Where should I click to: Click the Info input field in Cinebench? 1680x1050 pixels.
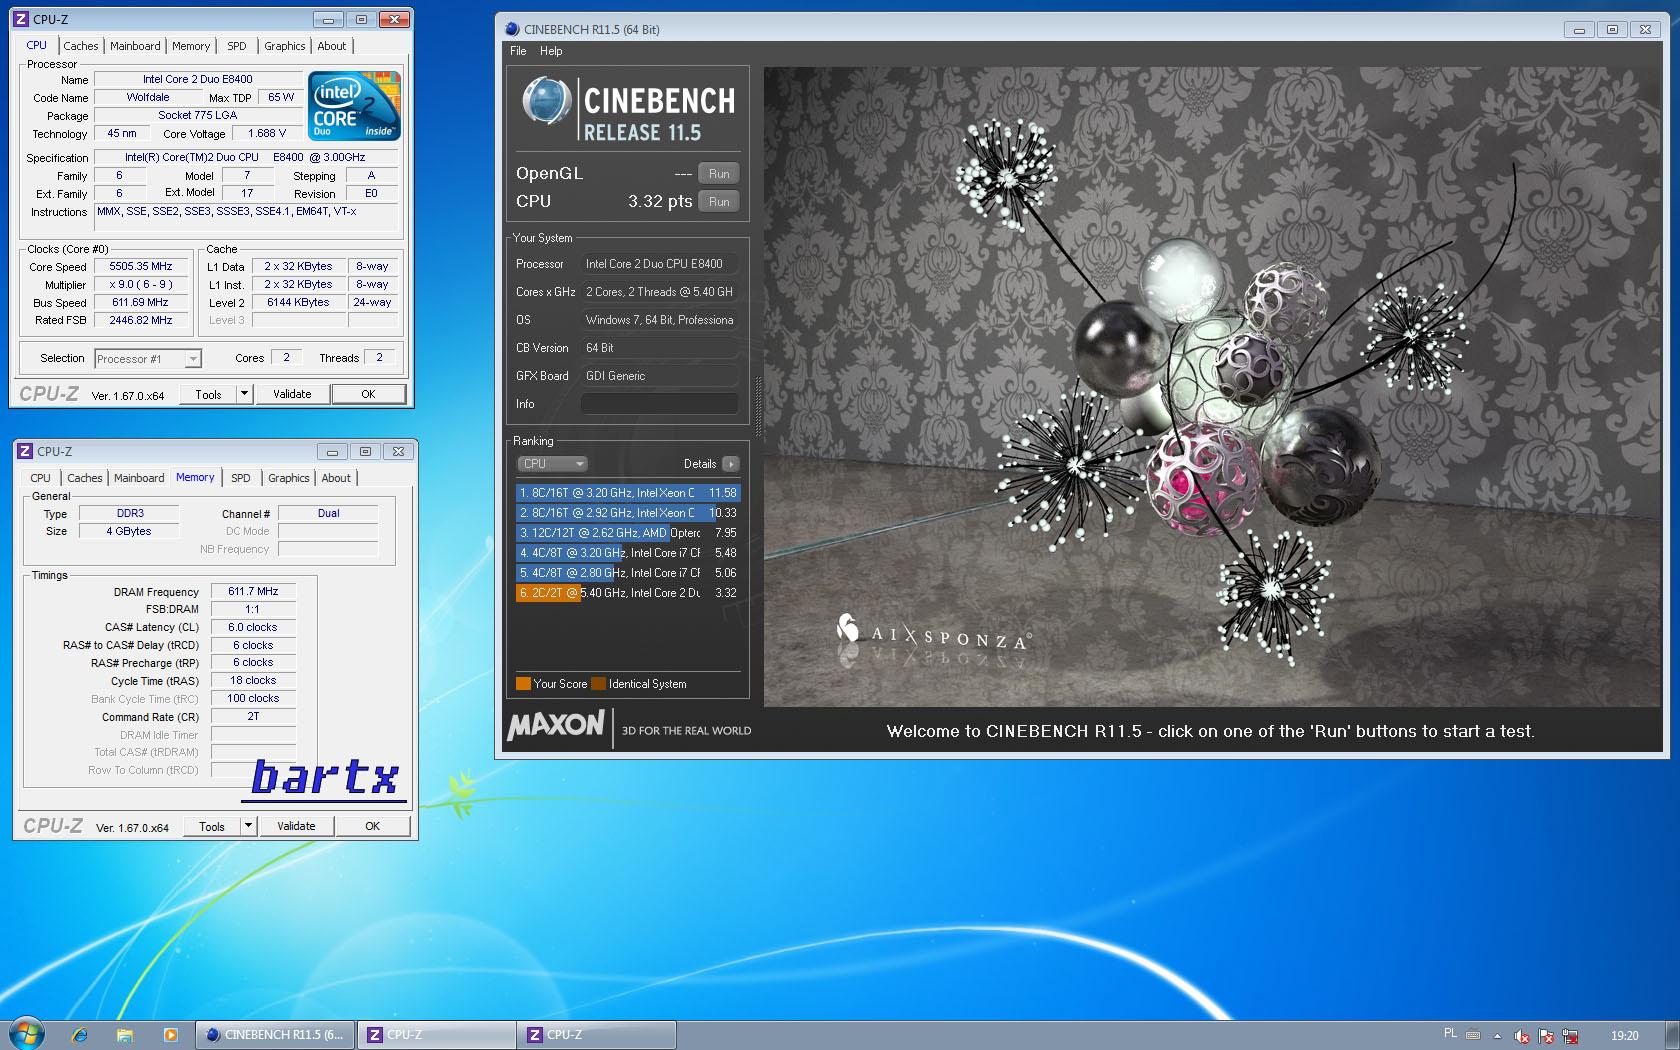tap(659, 404)
